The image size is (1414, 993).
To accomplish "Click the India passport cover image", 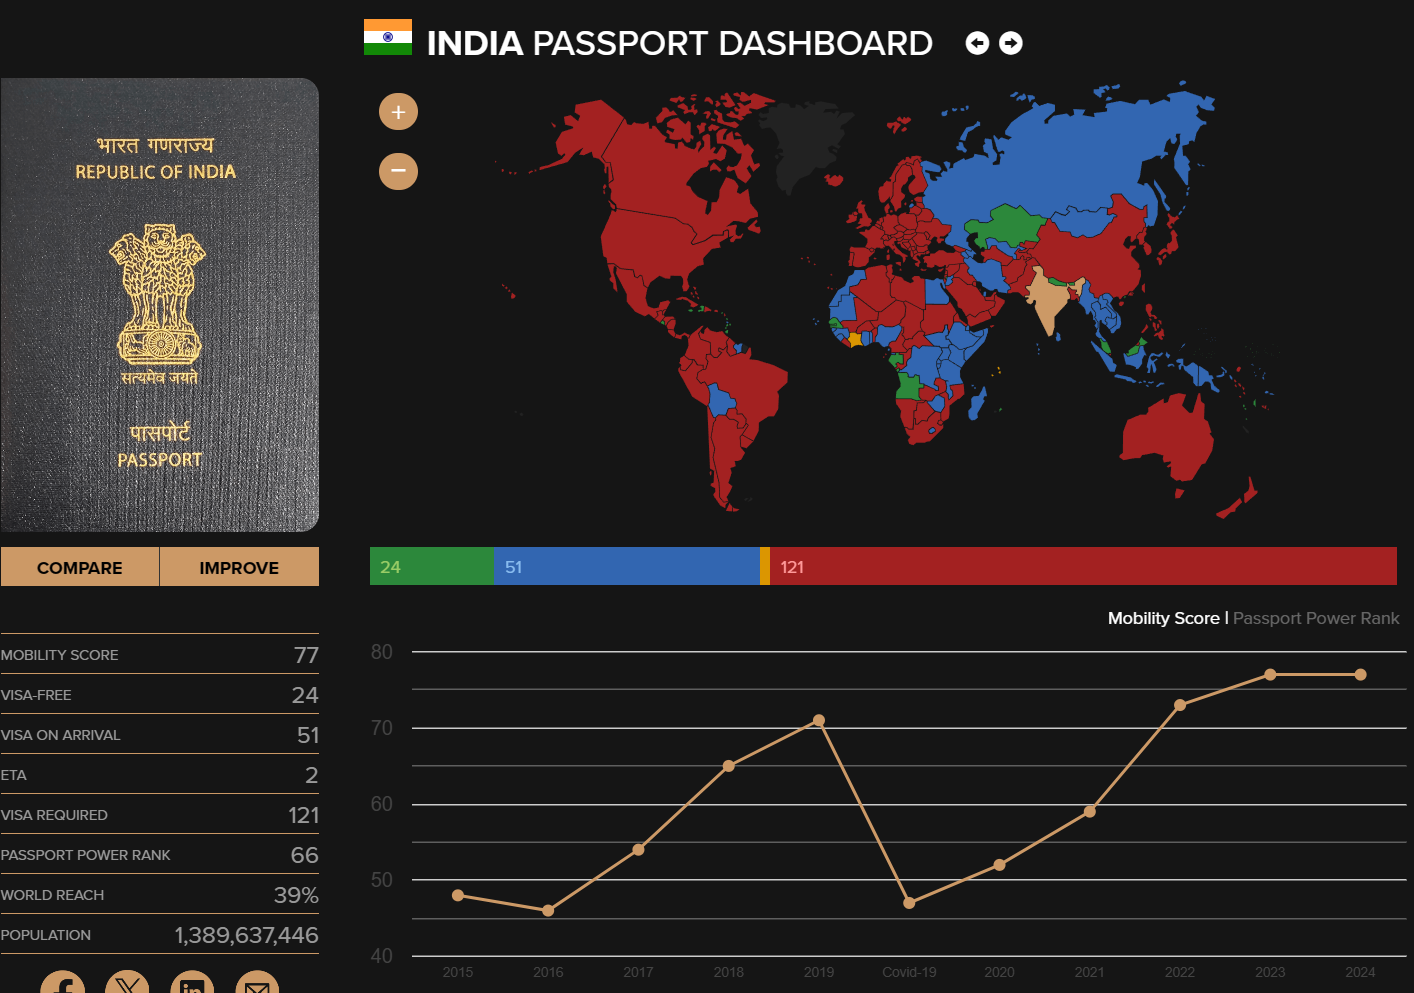I will 160,305.
